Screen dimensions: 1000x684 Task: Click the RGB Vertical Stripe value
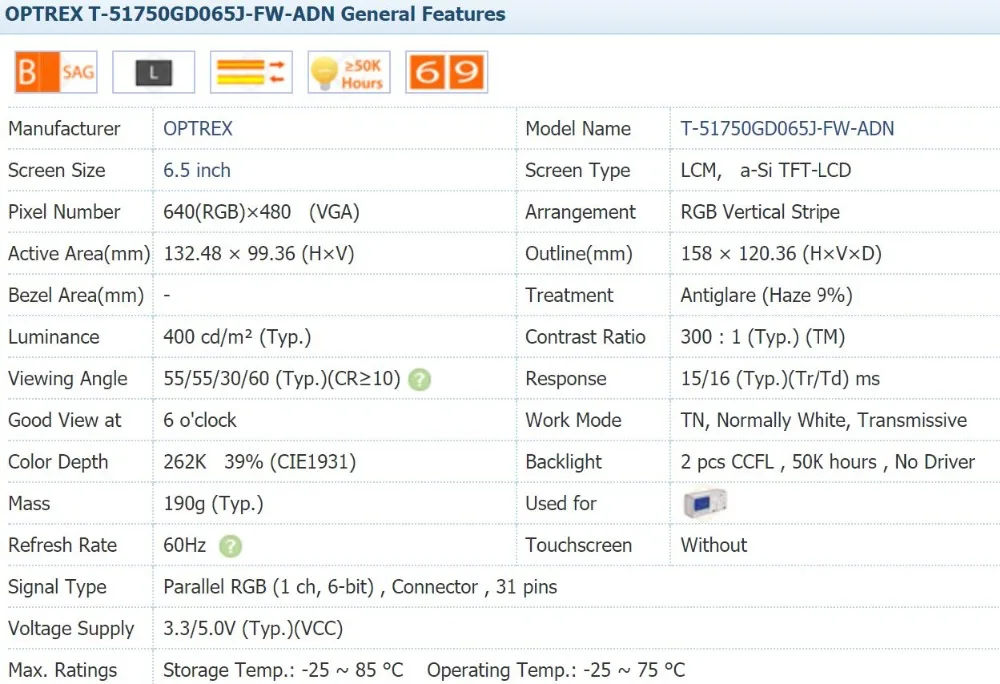tap(760, 212)
